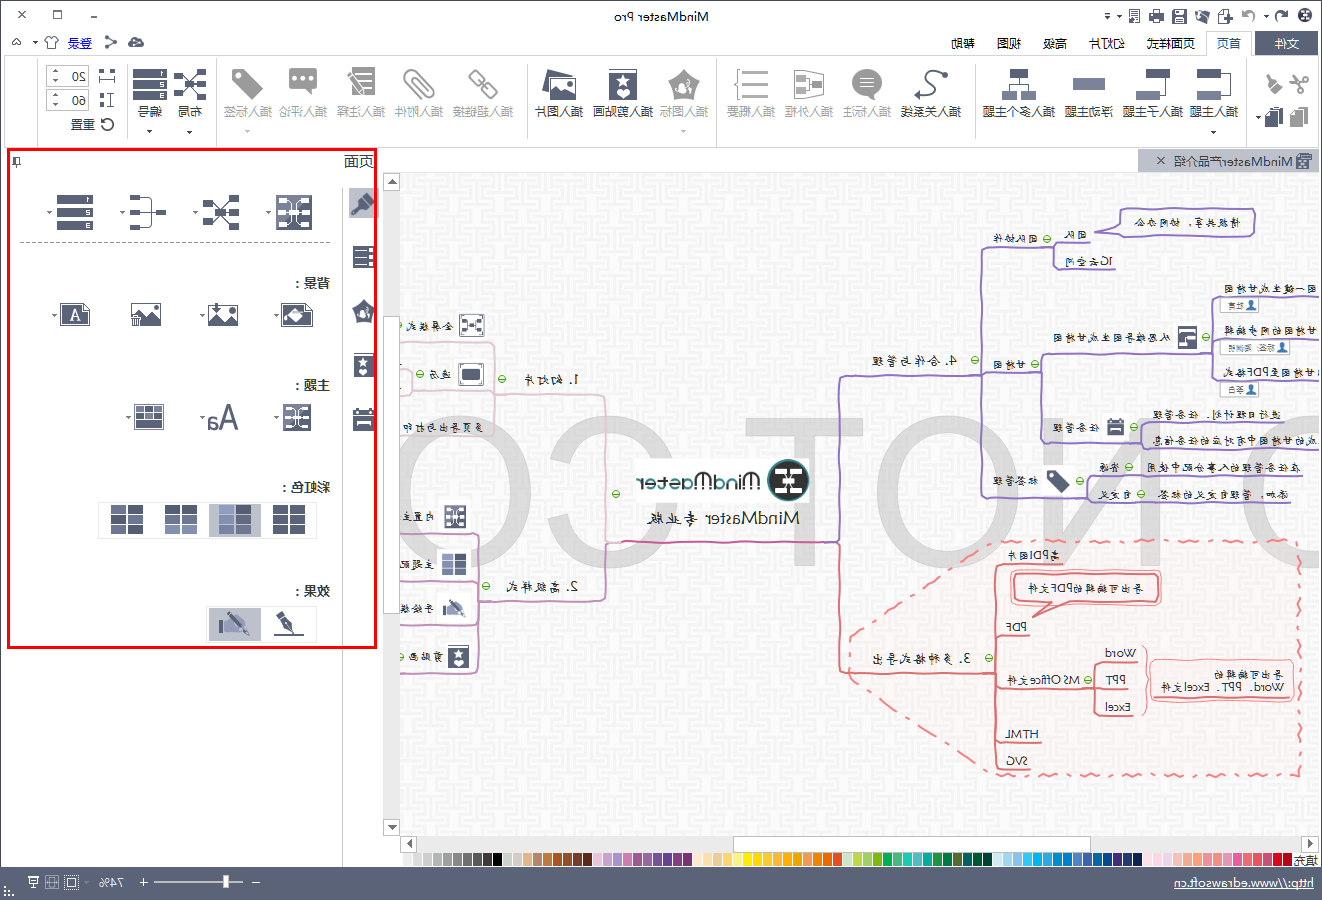The image size is (1322, 900).
Task: Click the zoom minus button in status bar
Action: point(256,882)
